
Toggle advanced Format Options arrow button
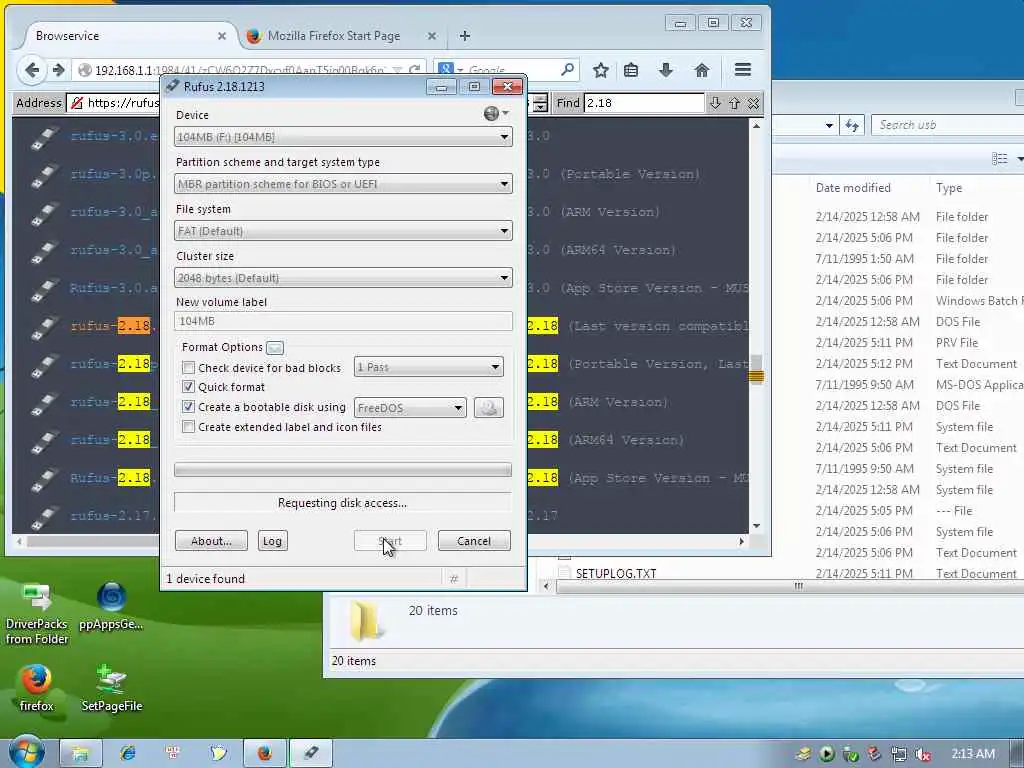(x=275, y=347)
